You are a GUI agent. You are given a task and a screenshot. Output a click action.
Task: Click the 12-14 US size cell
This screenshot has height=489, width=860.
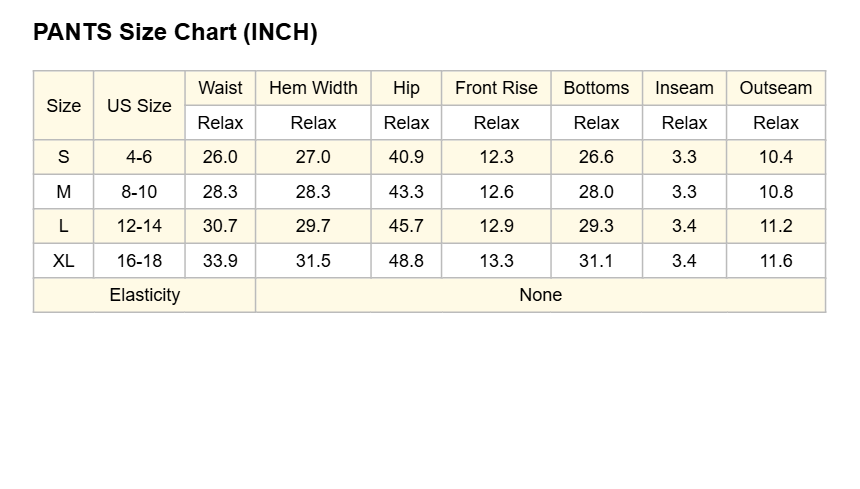[139, 226]
